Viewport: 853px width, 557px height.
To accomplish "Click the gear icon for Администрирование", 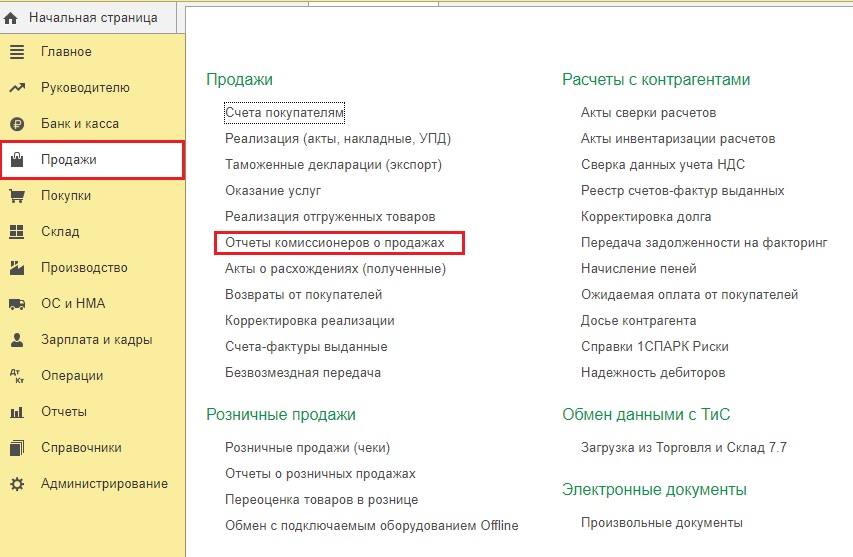I will 17,484.
